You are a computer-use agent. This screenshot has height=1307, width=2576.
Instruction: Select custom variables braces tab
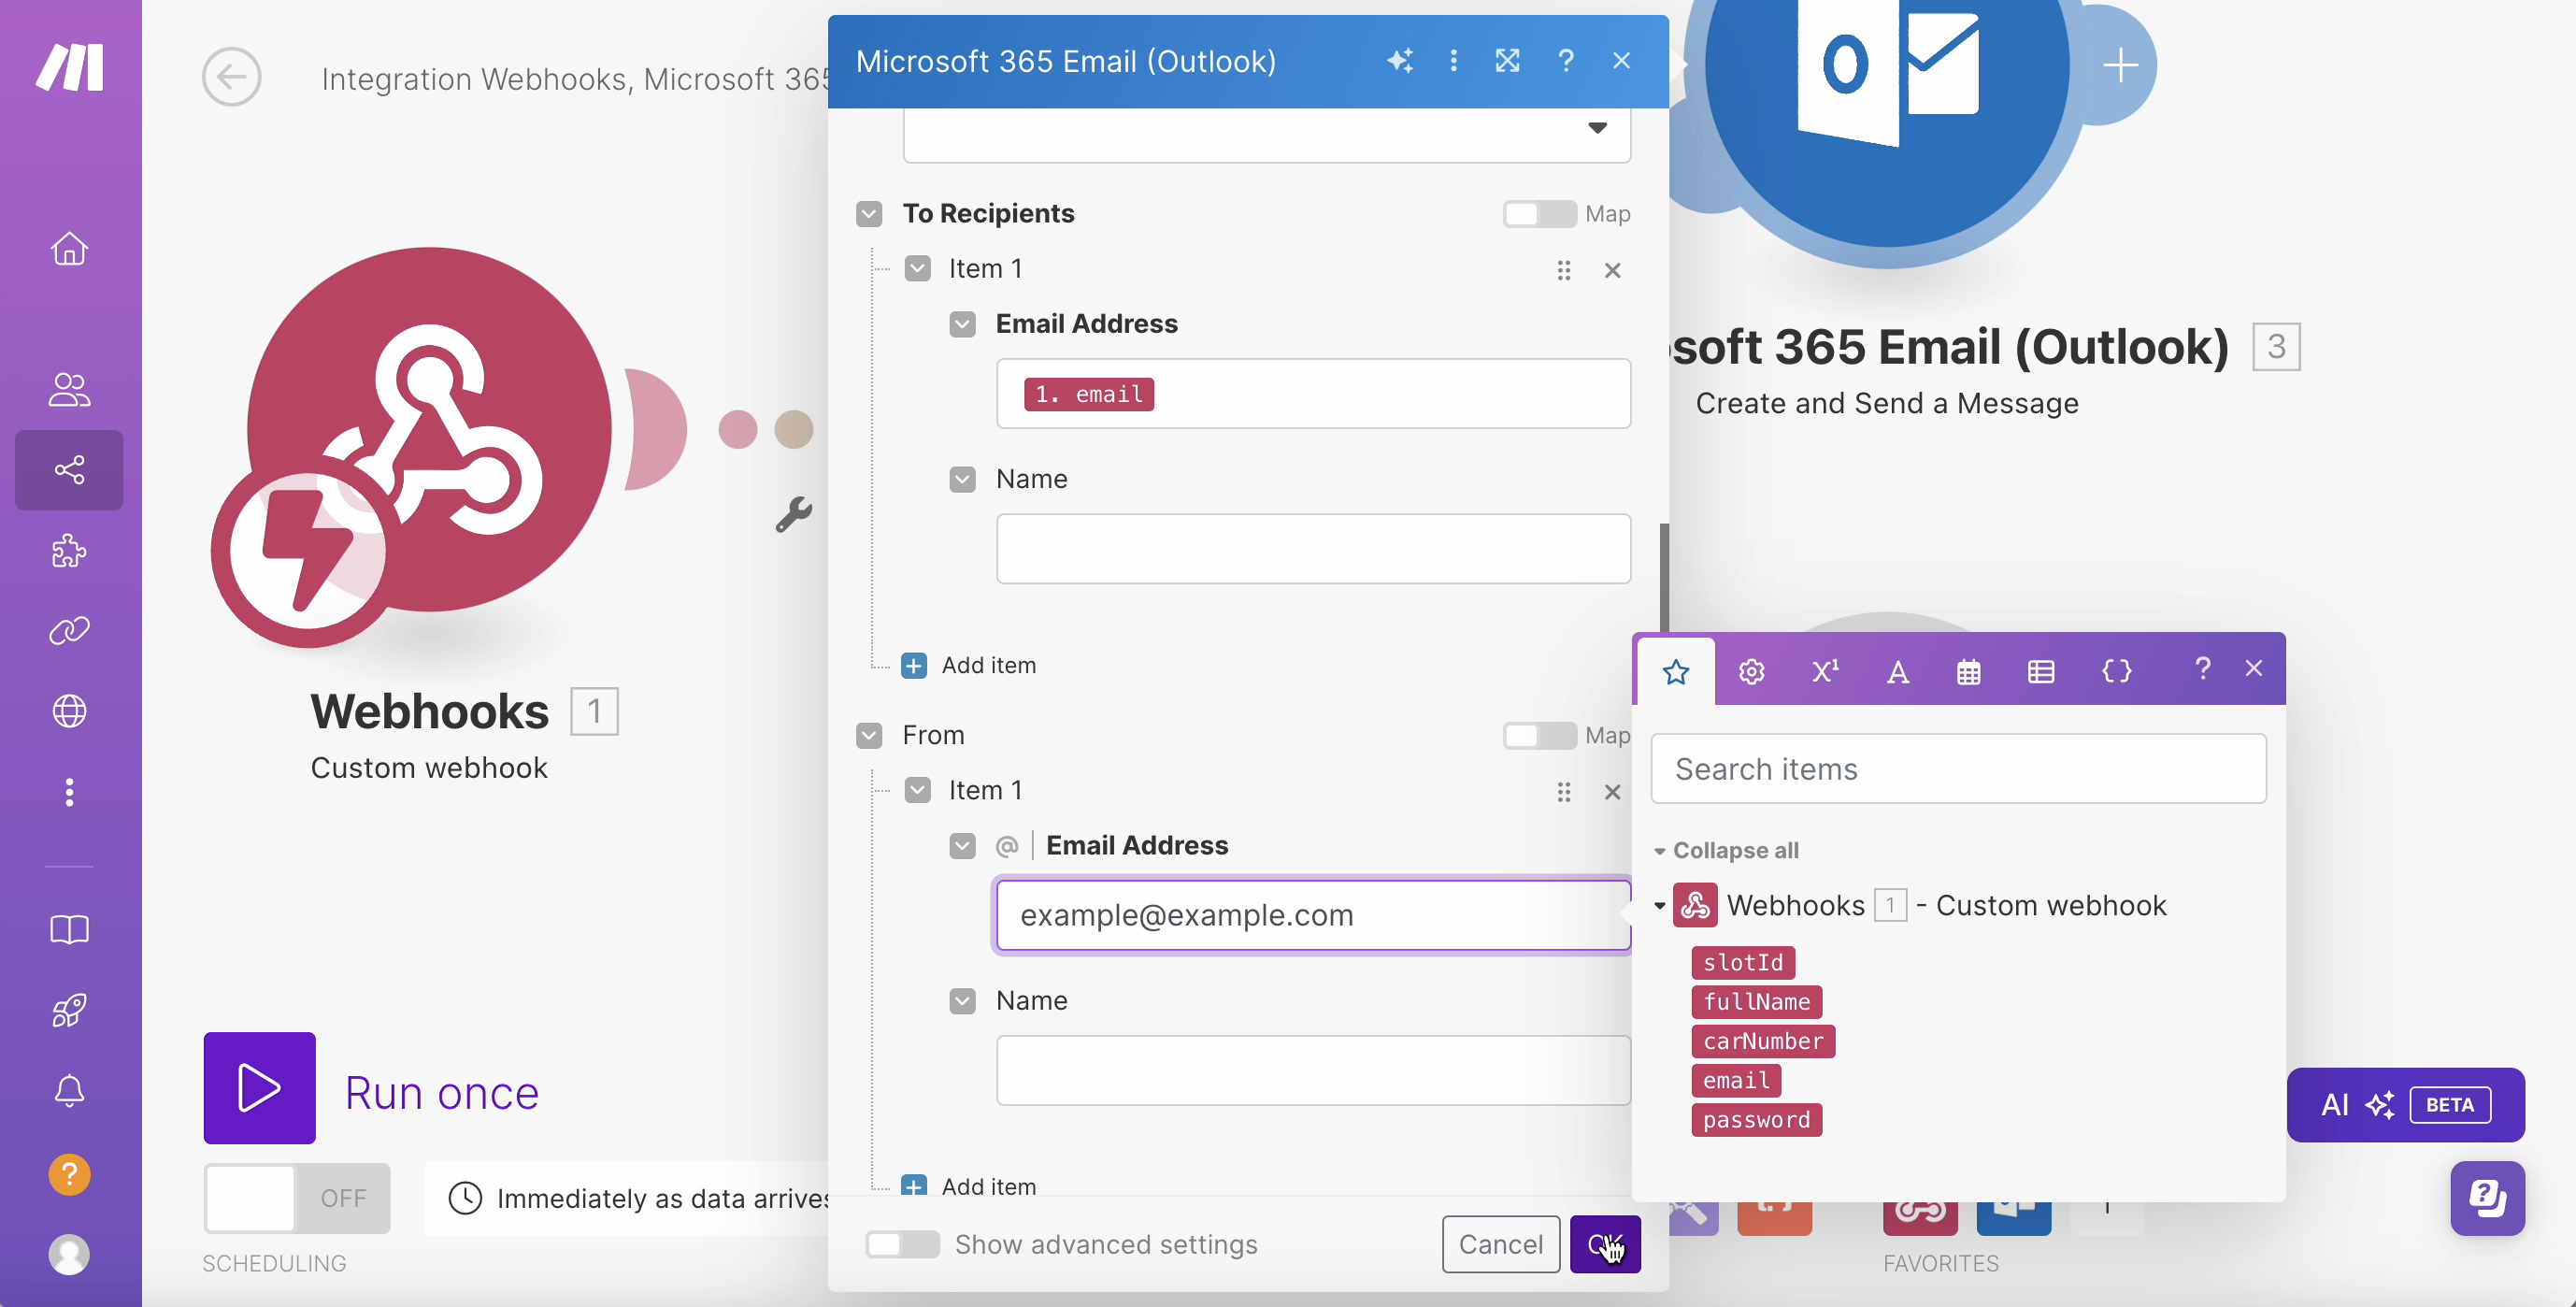click(x=2116, y=671)
